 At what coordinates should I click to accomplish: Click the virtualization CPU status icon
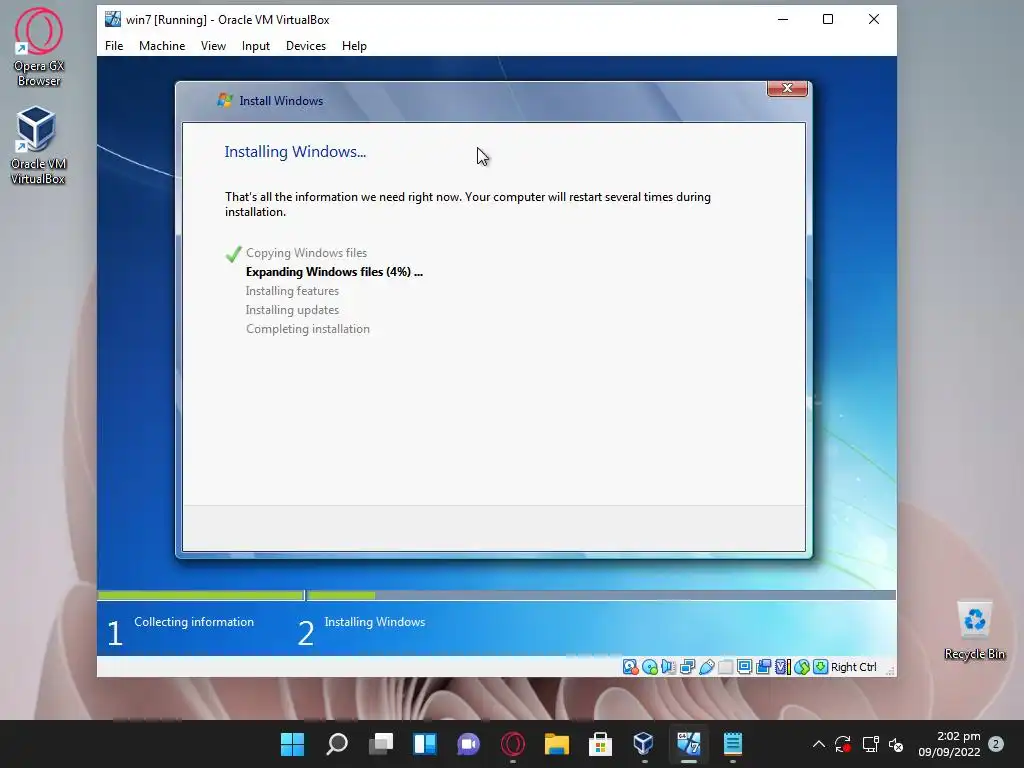782,667
